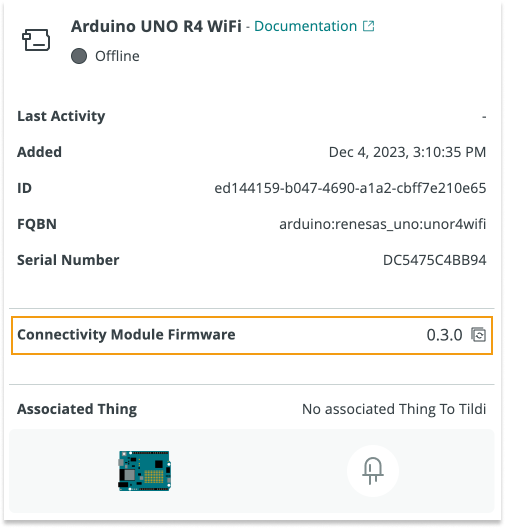
Task: Click the Last Activity label
Action: coord(61,116)
